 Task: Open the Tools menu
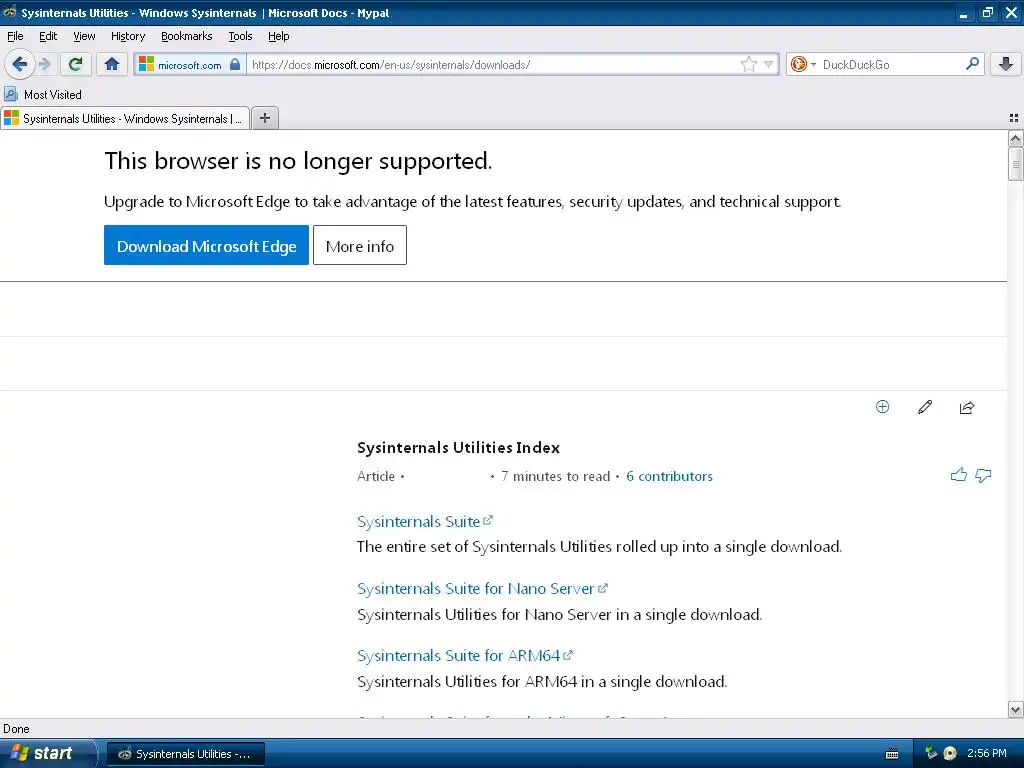[x=240, y=37]
